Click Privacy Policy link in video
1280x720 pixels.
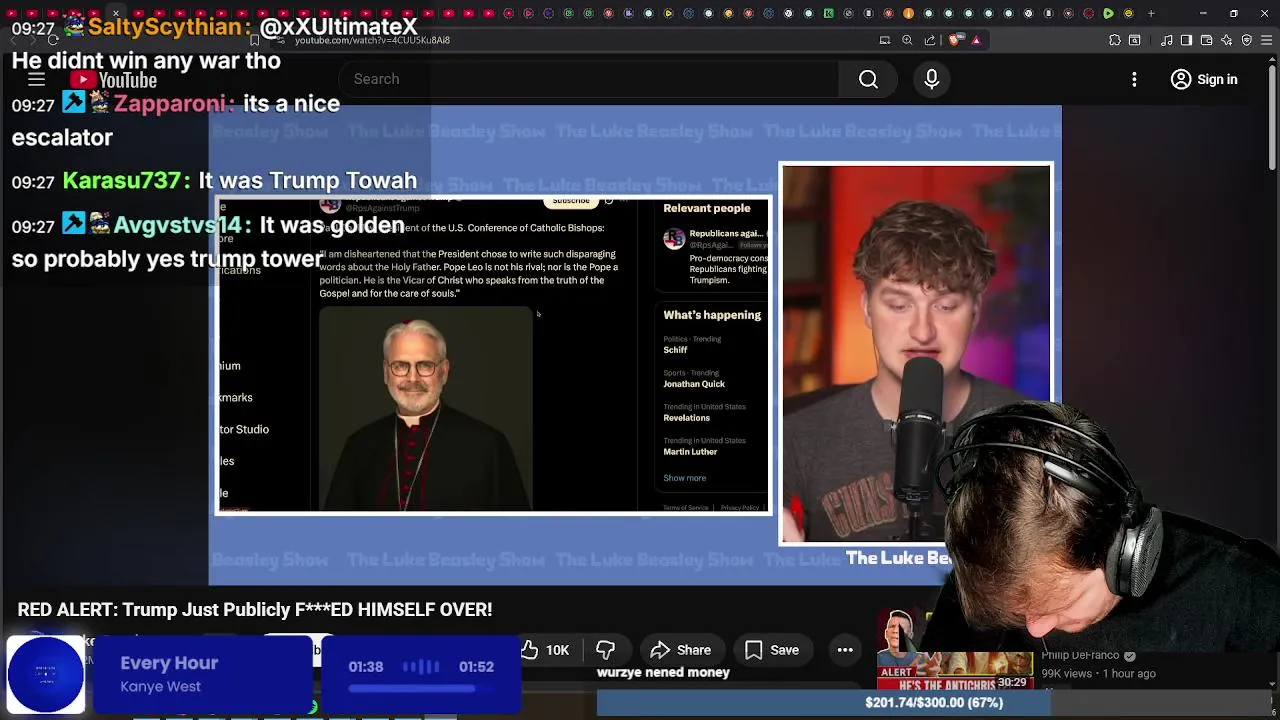coord(739,508)
